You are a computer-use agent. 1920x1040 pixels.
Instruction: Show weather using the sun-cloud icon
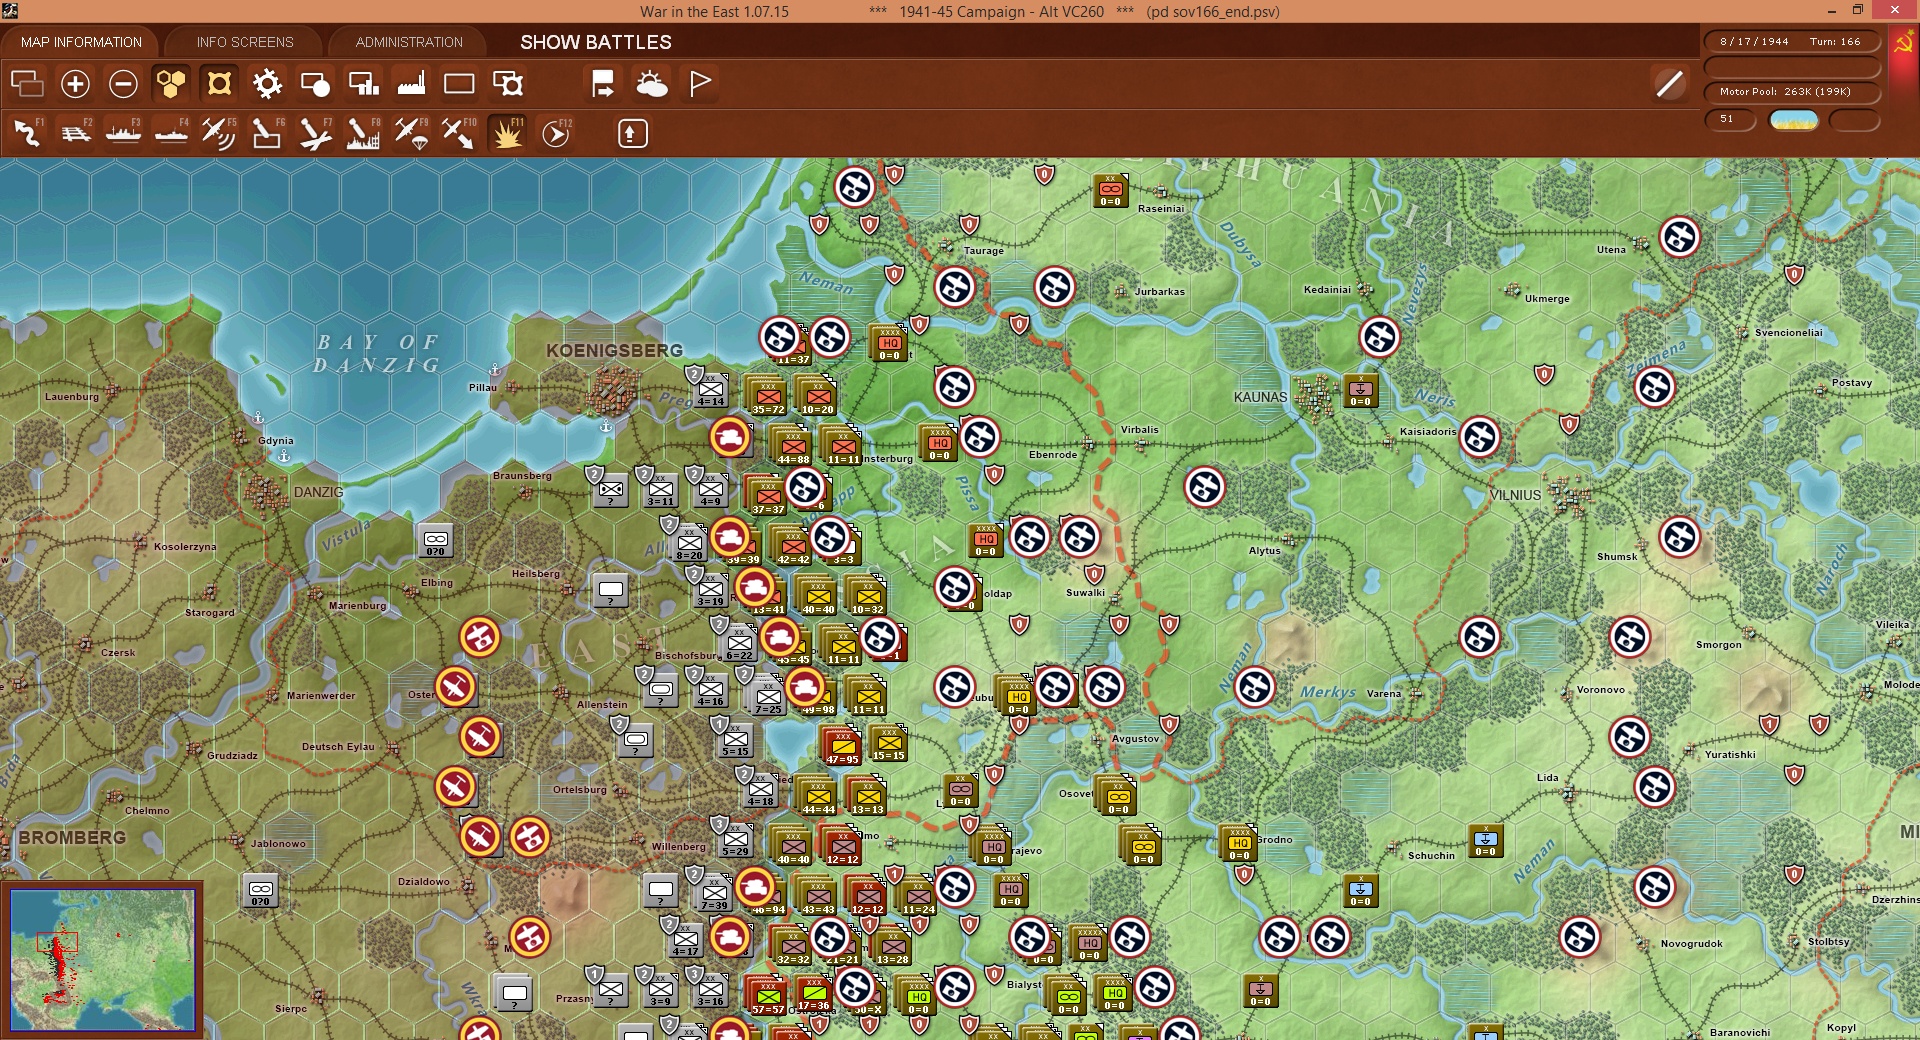click(x=652, y=84)
